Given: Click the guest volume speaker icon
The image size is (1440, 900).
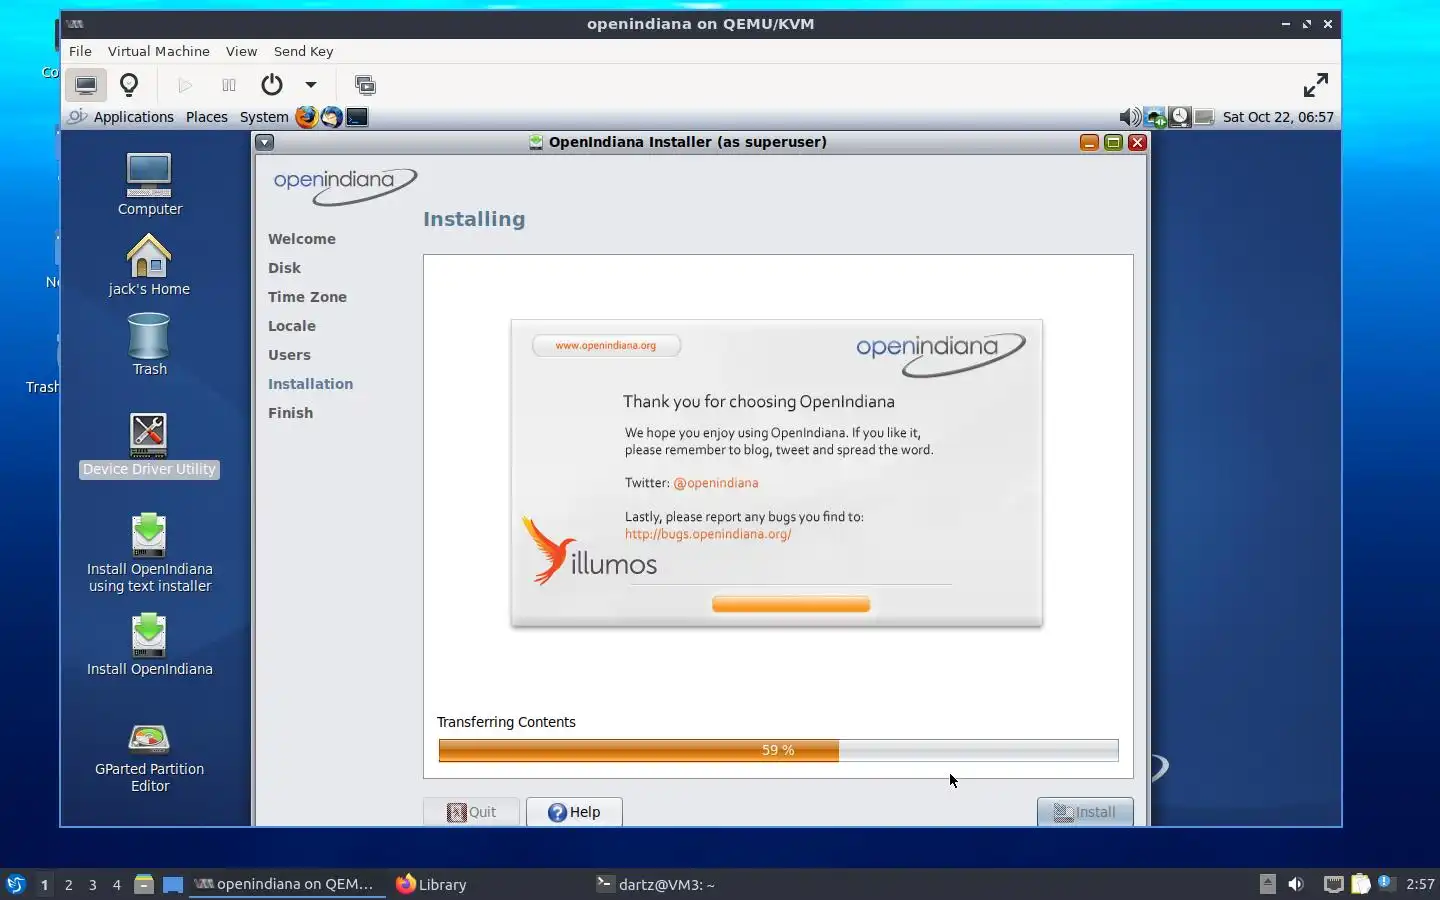Looking at the screenshot, I should 1130,117.
